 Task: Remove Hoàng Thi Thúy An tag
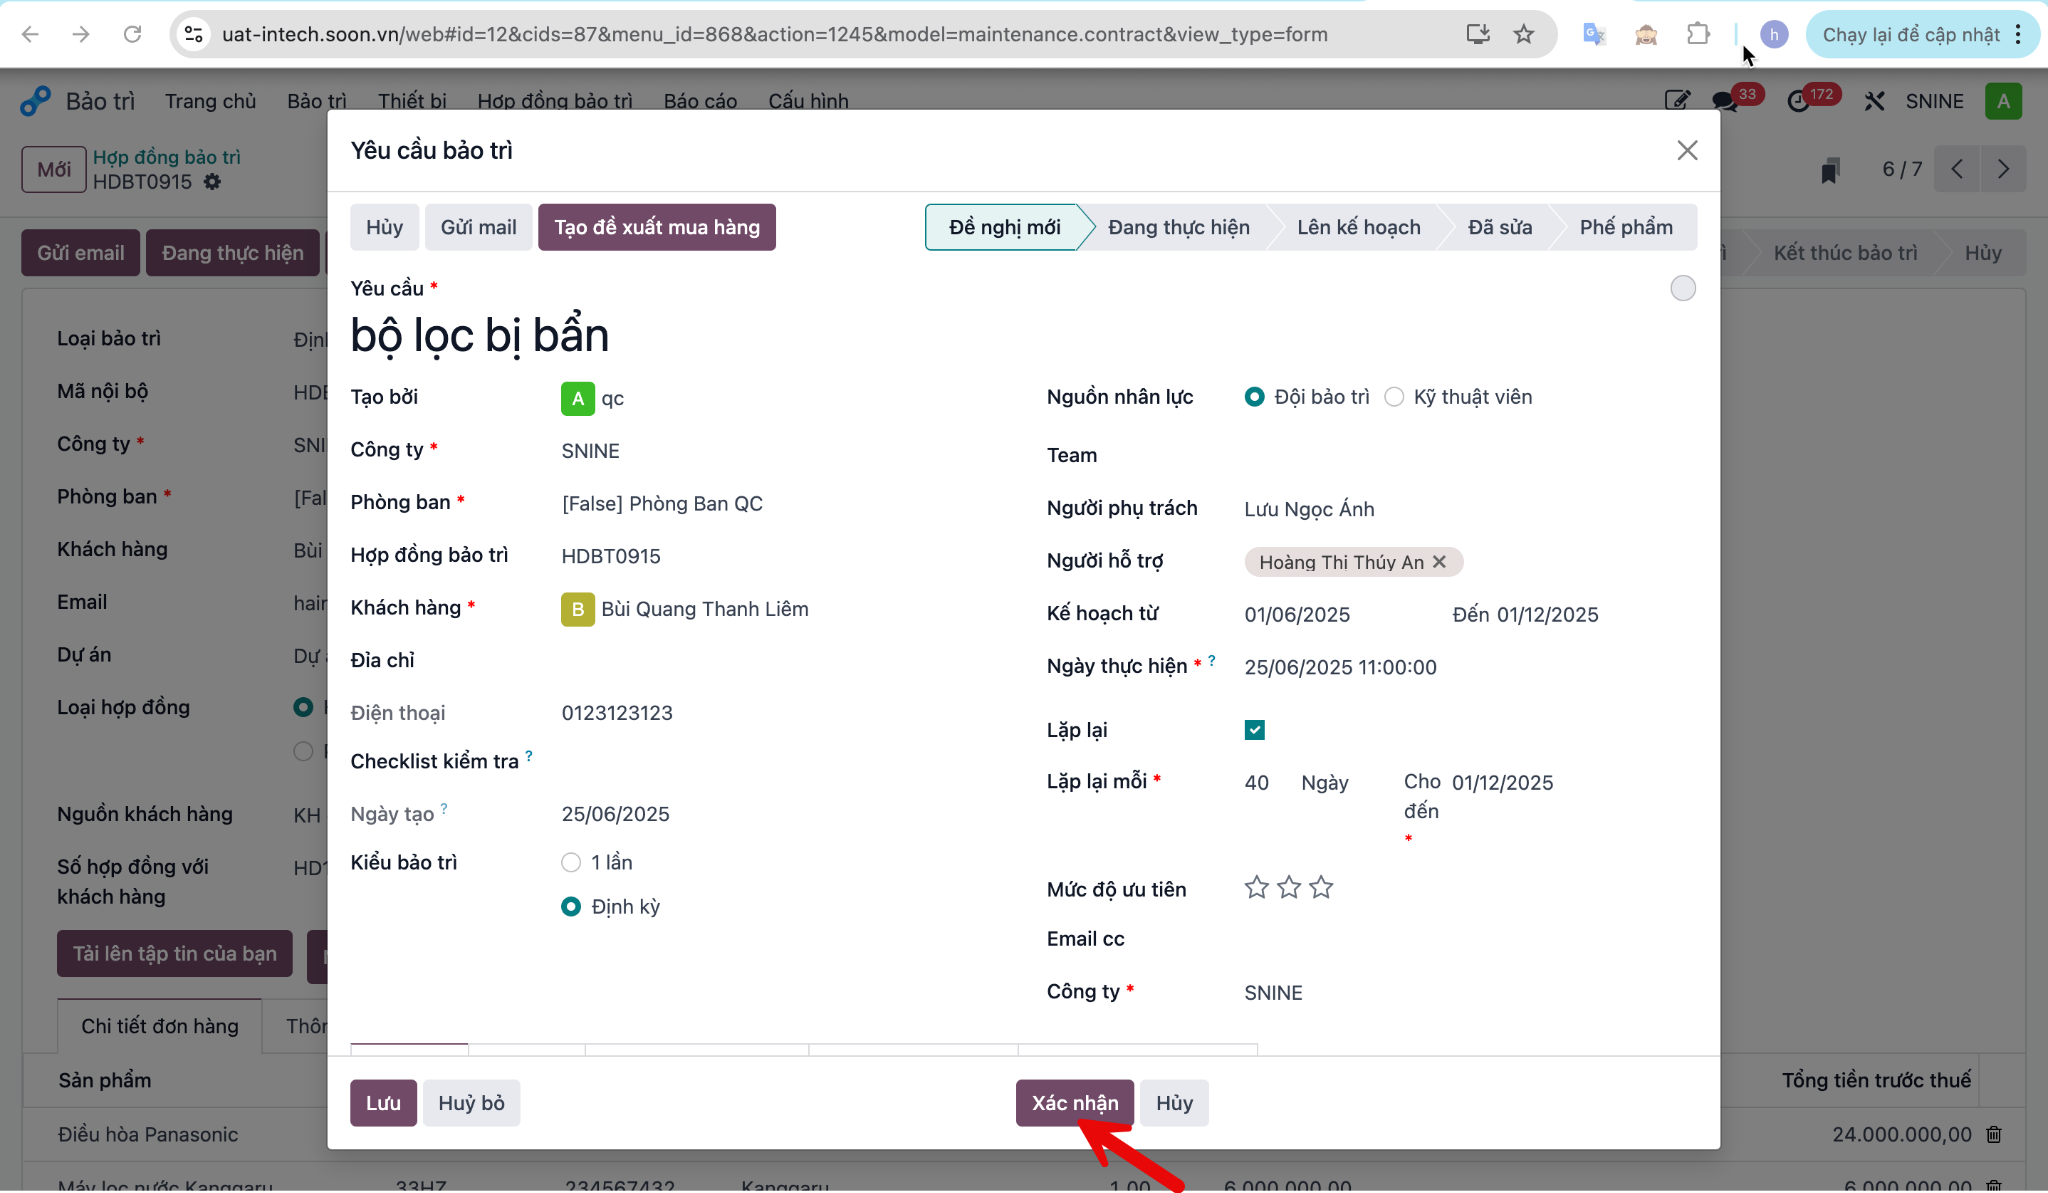click(1439, 562)
